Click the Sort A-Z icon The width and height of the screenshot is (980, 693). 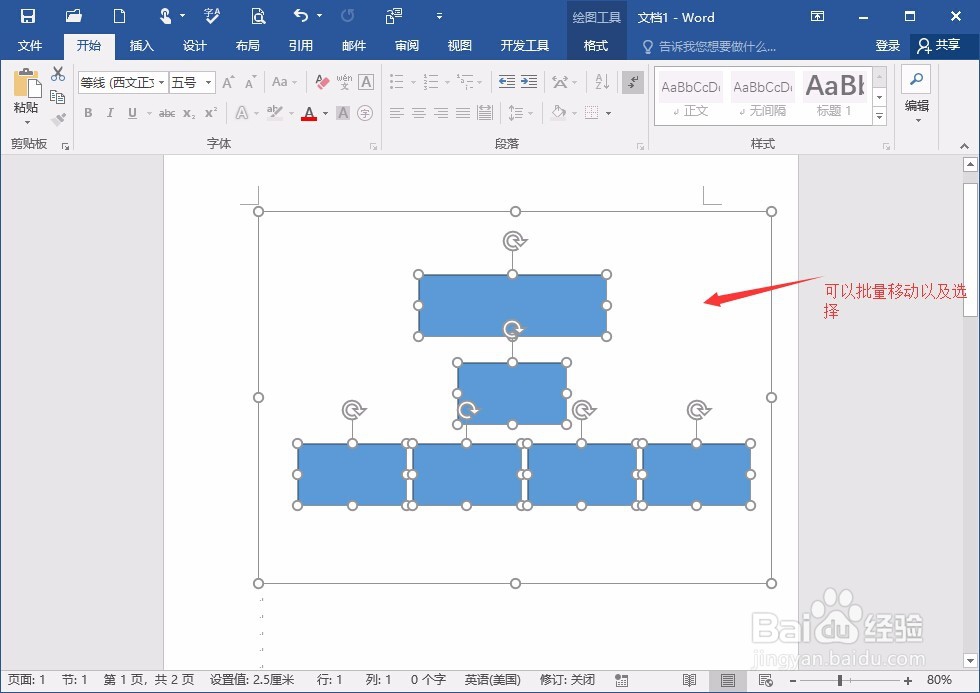click(602, 81)
